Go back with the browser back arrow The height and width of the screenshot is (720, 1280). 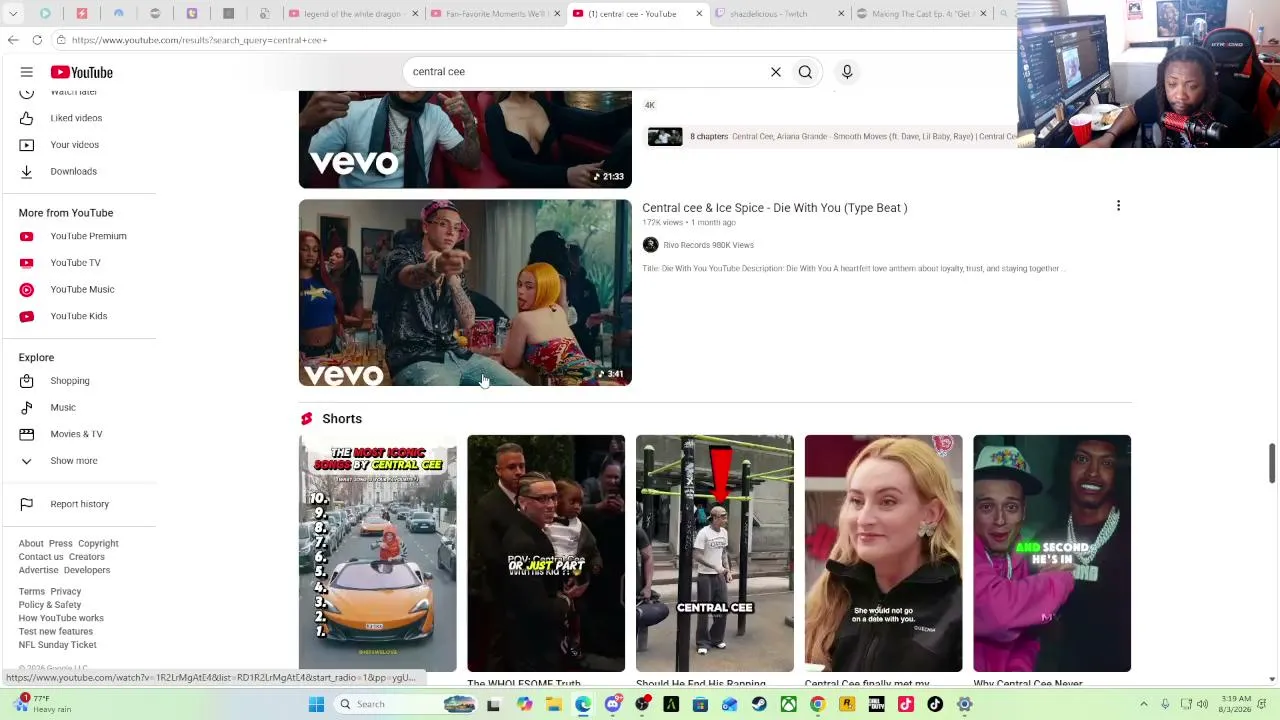(13, 40)
